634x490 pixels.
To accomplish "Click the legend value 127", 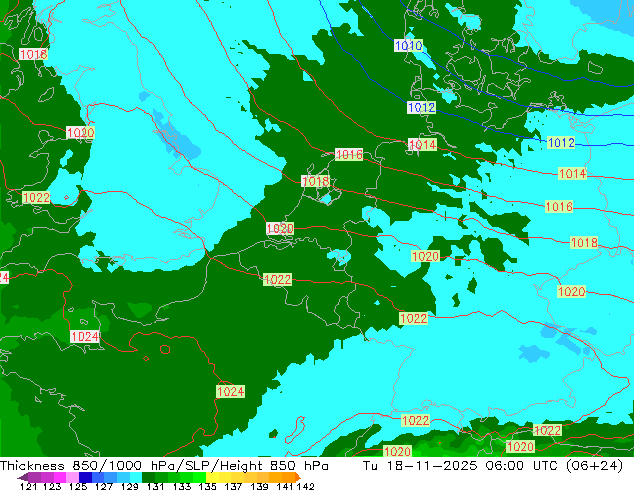I will 104,486.
